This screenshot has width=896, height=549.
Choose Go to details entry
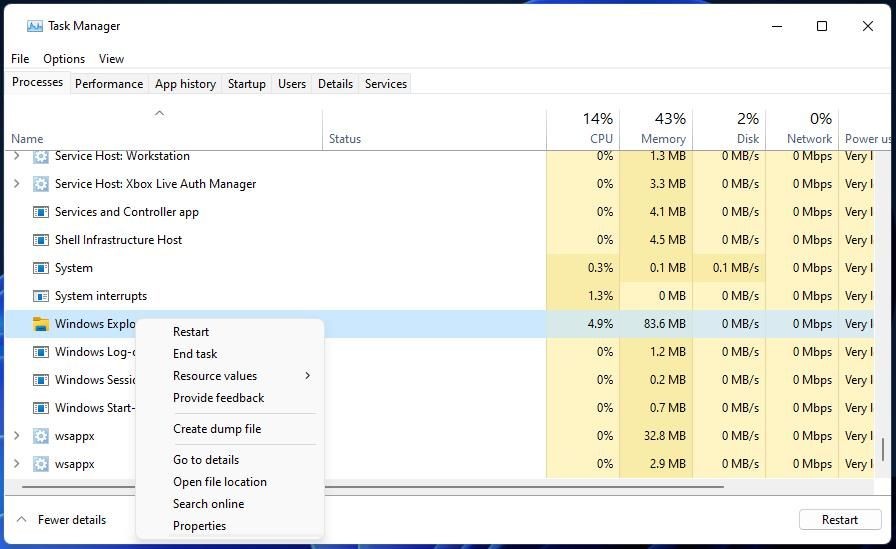tap(206, 459)
